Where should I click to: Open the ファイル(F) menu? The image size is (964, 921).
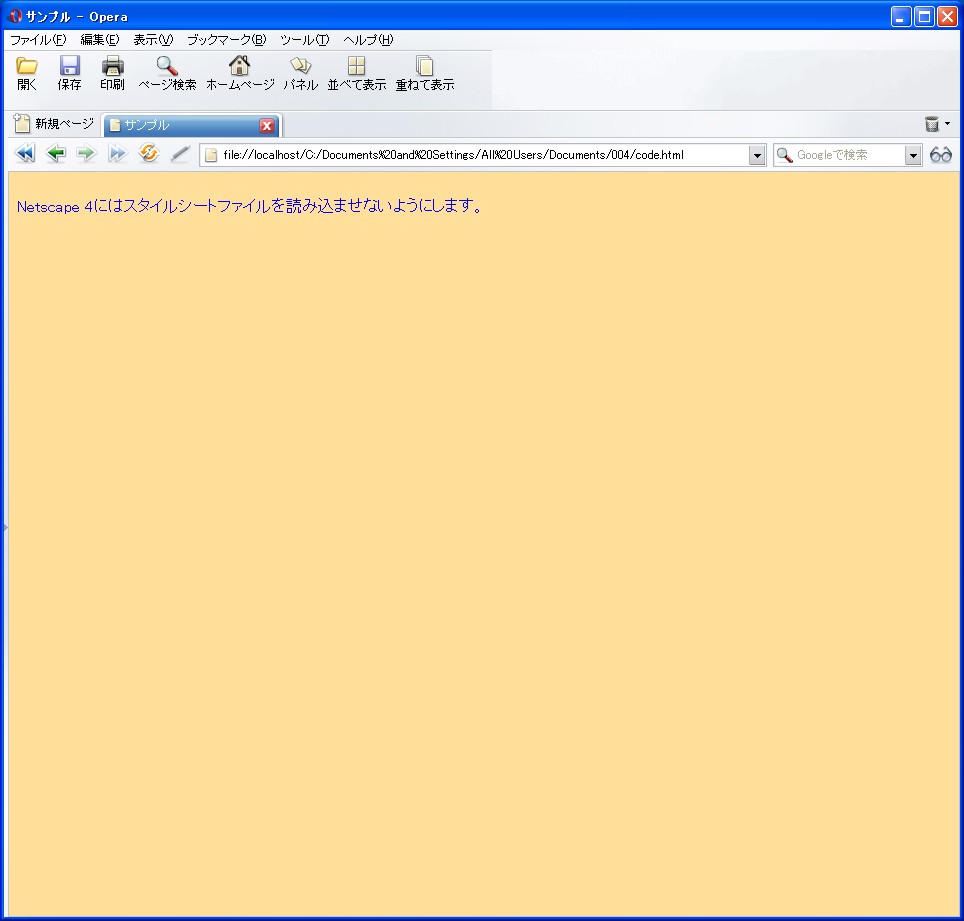coord(38,40)
